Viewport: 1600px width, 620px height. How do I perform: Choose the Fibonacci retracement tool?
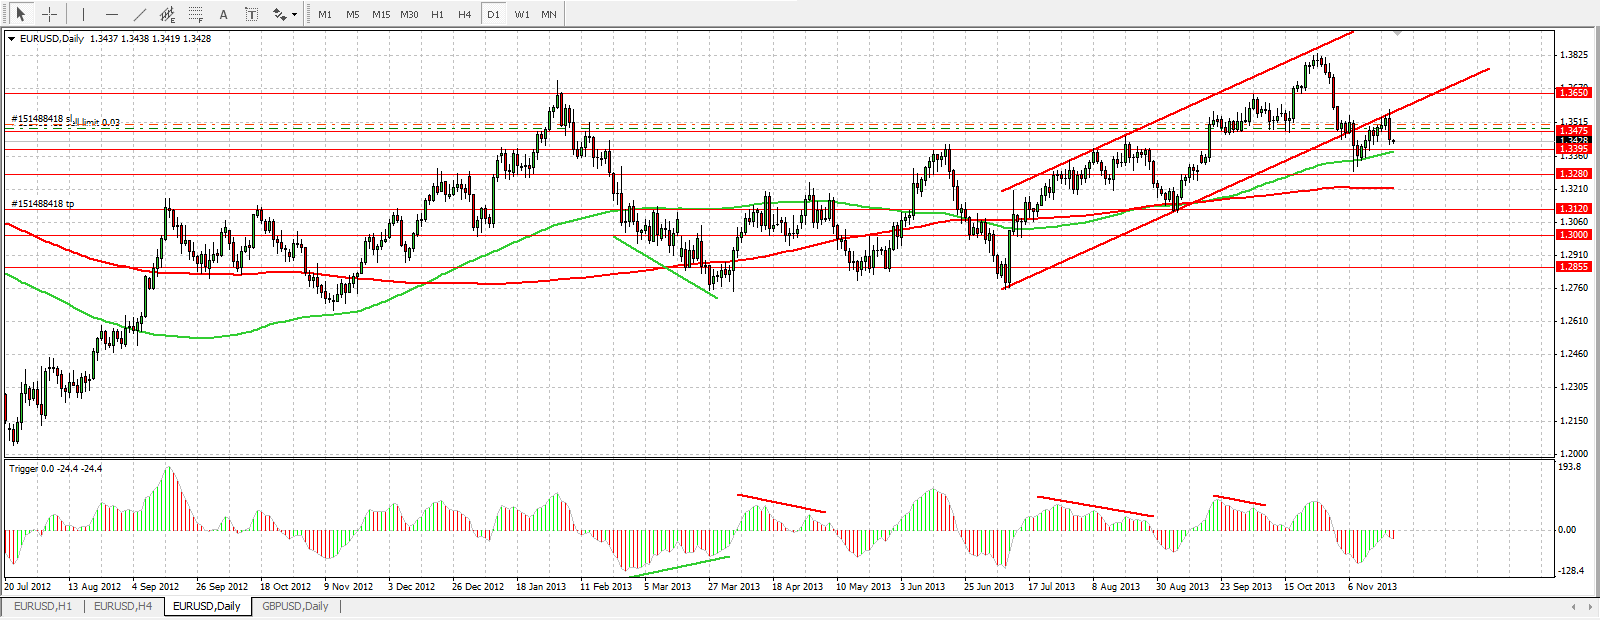(196, 14)
